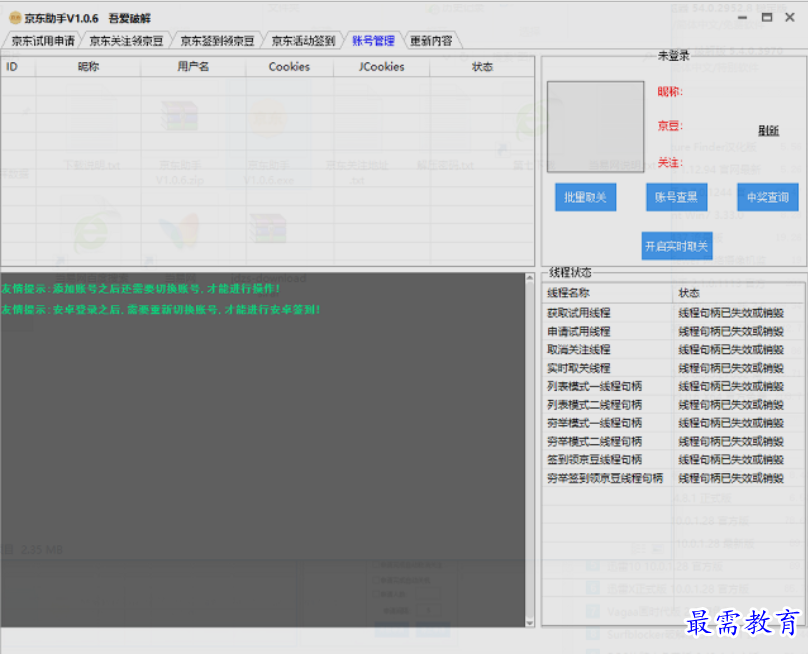Click the 账号管理 tab
The image size is (808, 654).
click(374, 41)
